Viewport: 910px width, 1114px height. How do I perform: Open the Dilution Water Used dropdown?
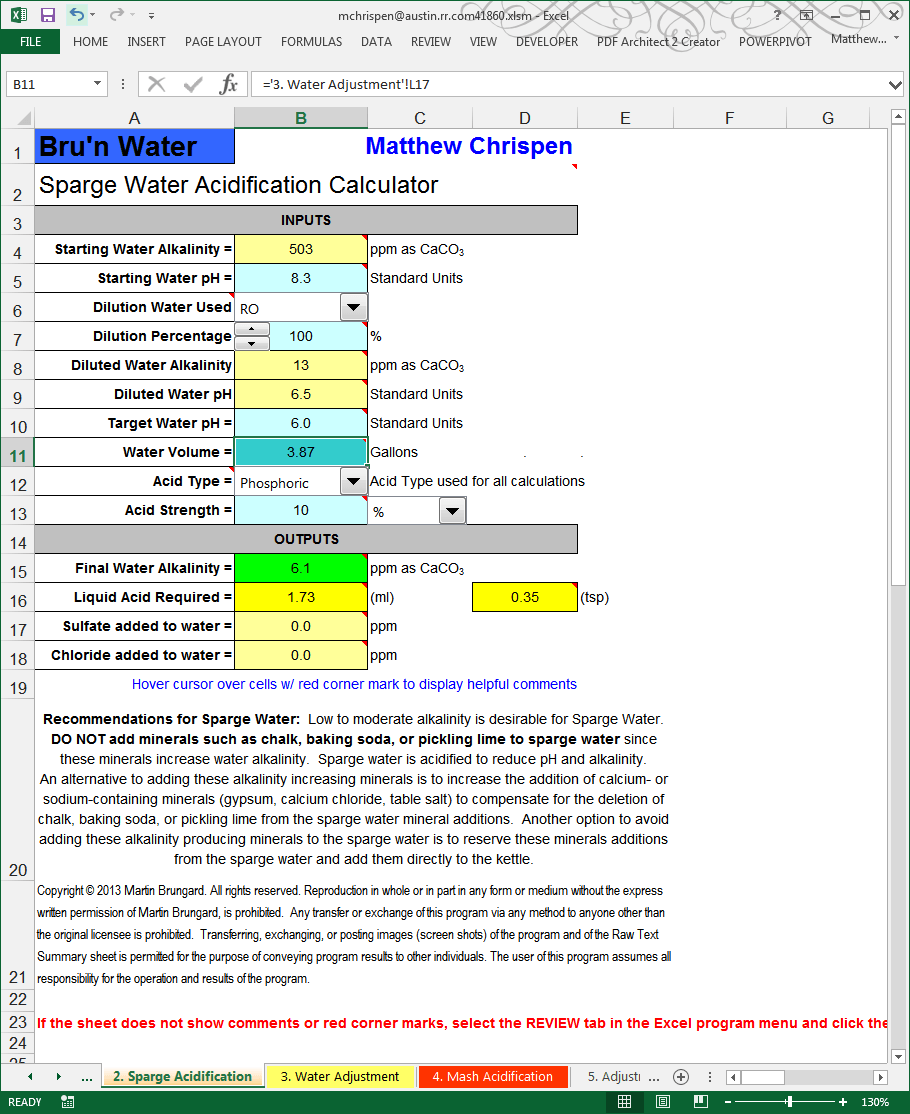tap(353, 307)
